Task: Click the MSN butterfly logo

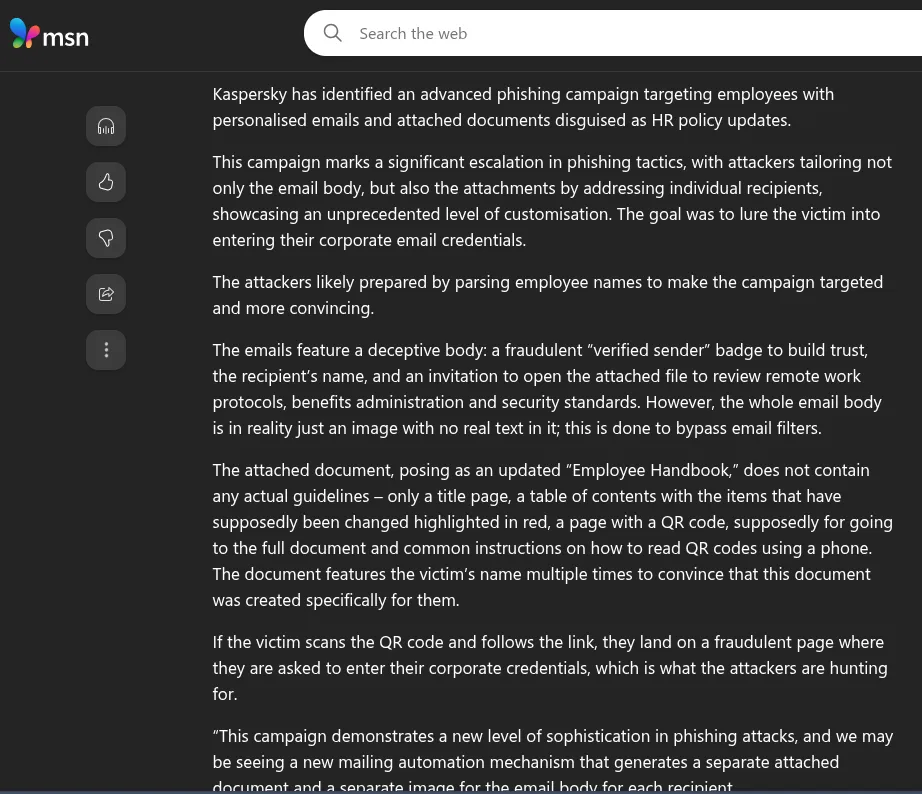Action: (x=24, y=34)
